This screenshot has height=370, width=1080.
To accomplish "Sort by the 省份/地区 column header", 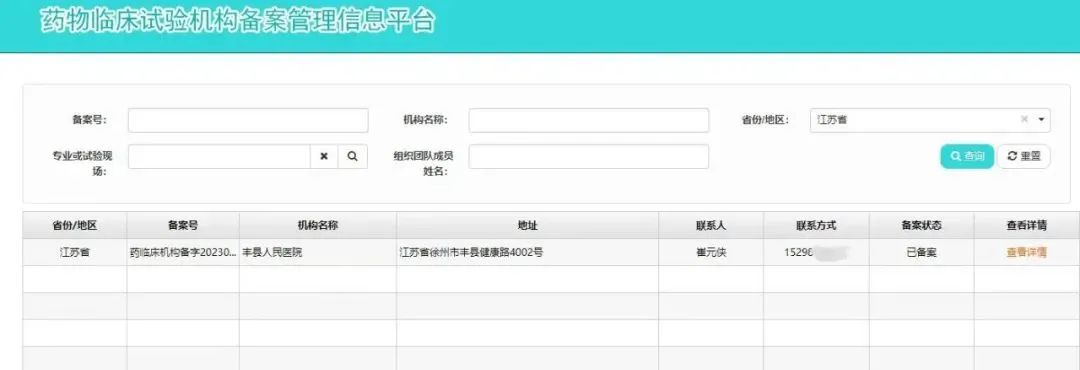I will pyautogui.click(x=74, y=225).
